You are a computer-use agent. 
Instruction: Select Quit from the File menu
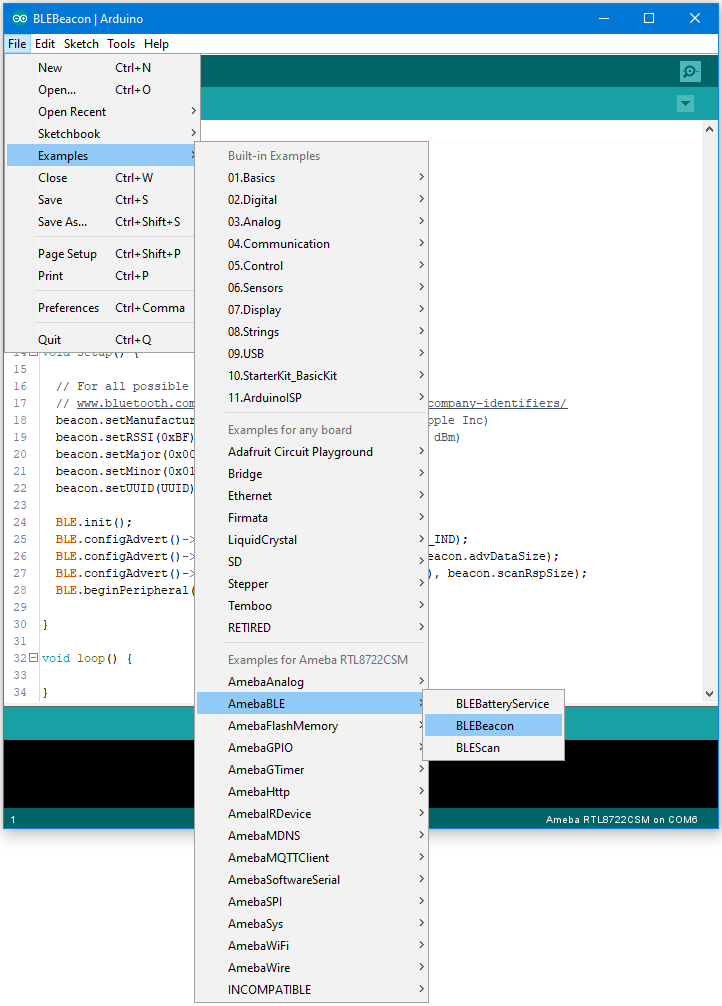pyautogui.click(x=50, y=340)
